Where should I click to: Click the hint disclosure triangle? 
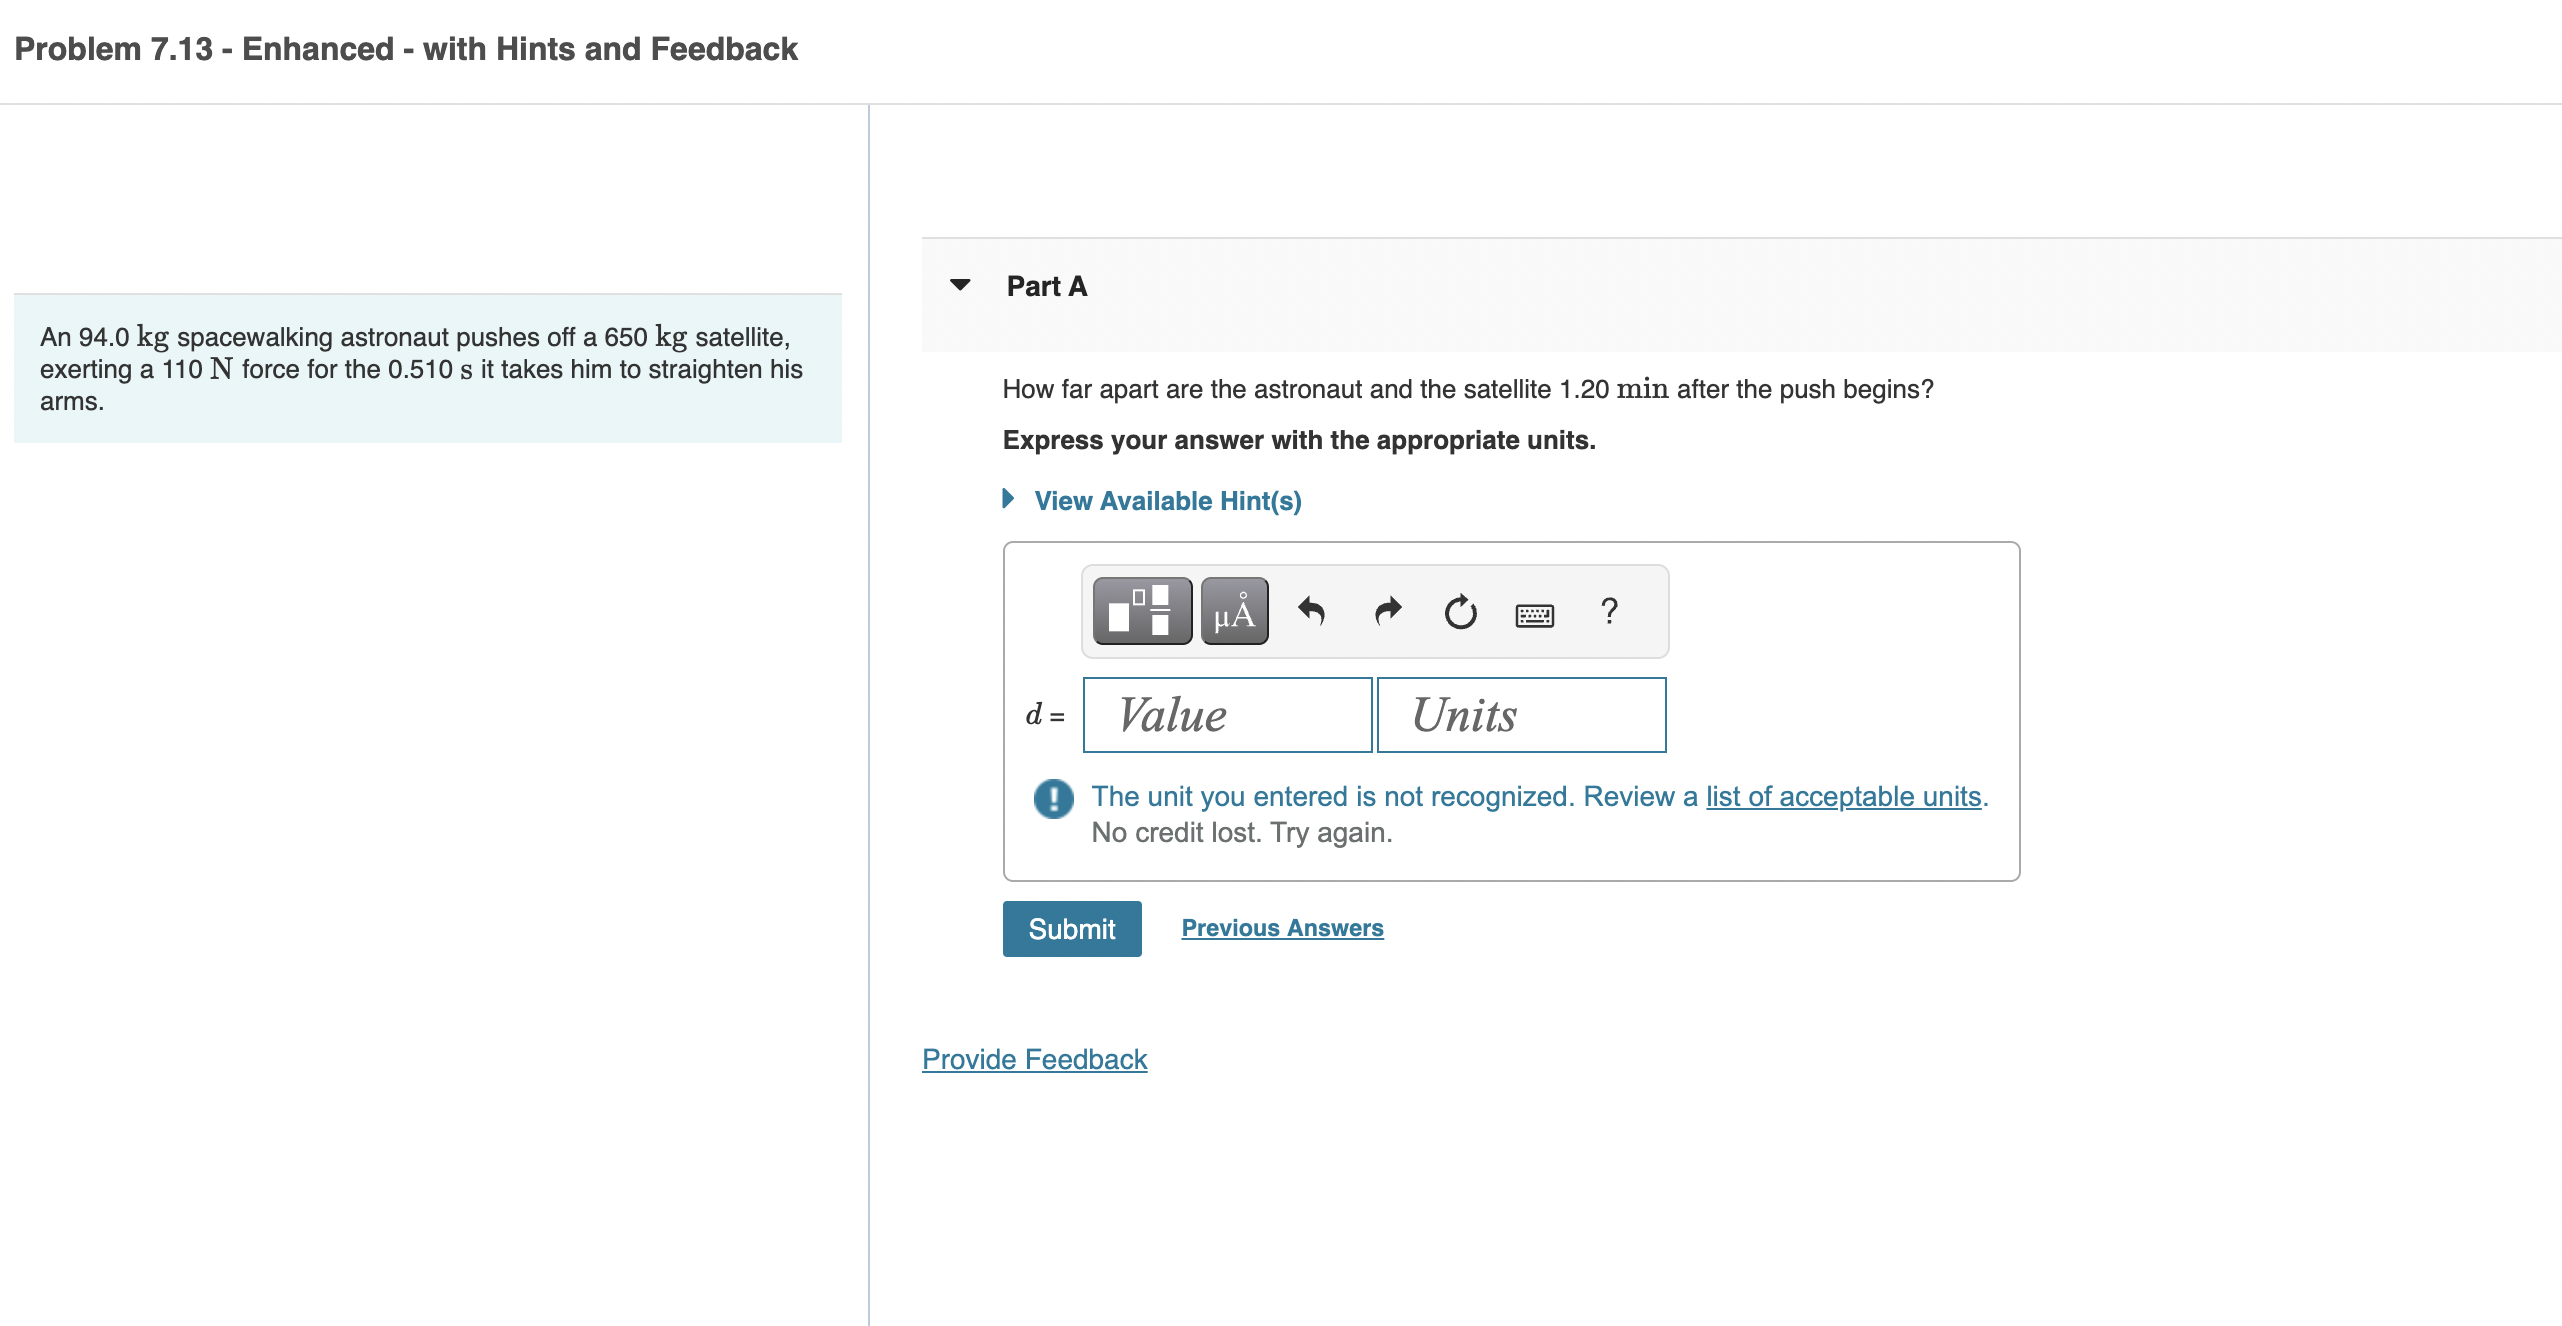tap(1009, 499)
